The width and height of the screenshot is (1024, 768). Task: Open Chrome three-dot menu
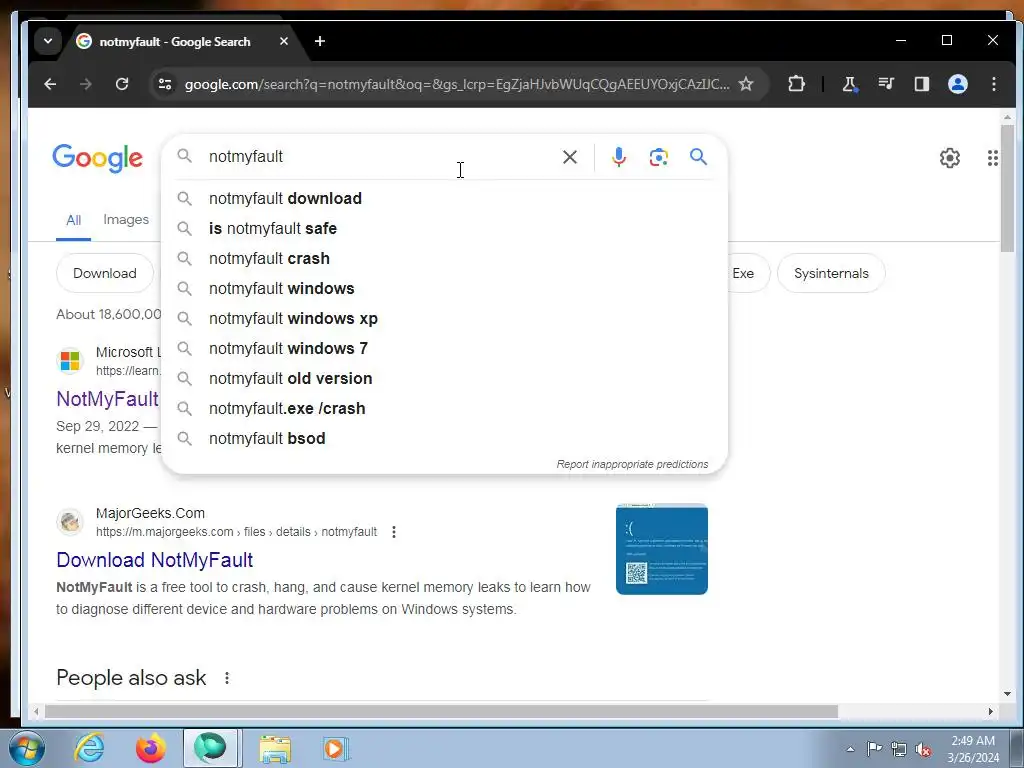point(993,84)
